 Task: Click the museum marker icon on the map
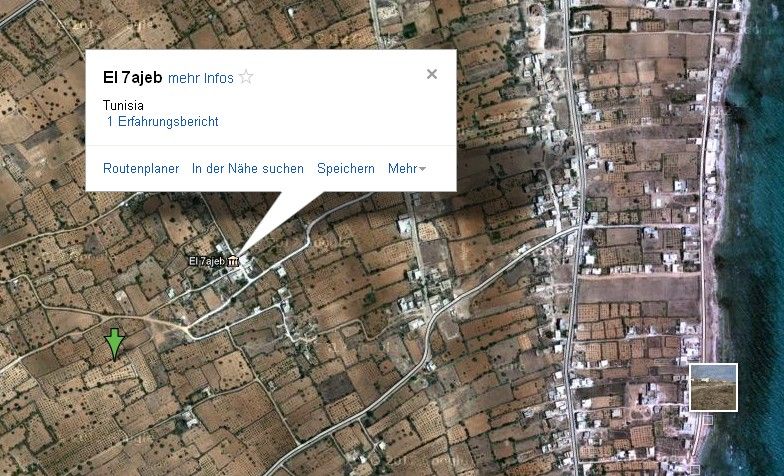pos(232,260)
